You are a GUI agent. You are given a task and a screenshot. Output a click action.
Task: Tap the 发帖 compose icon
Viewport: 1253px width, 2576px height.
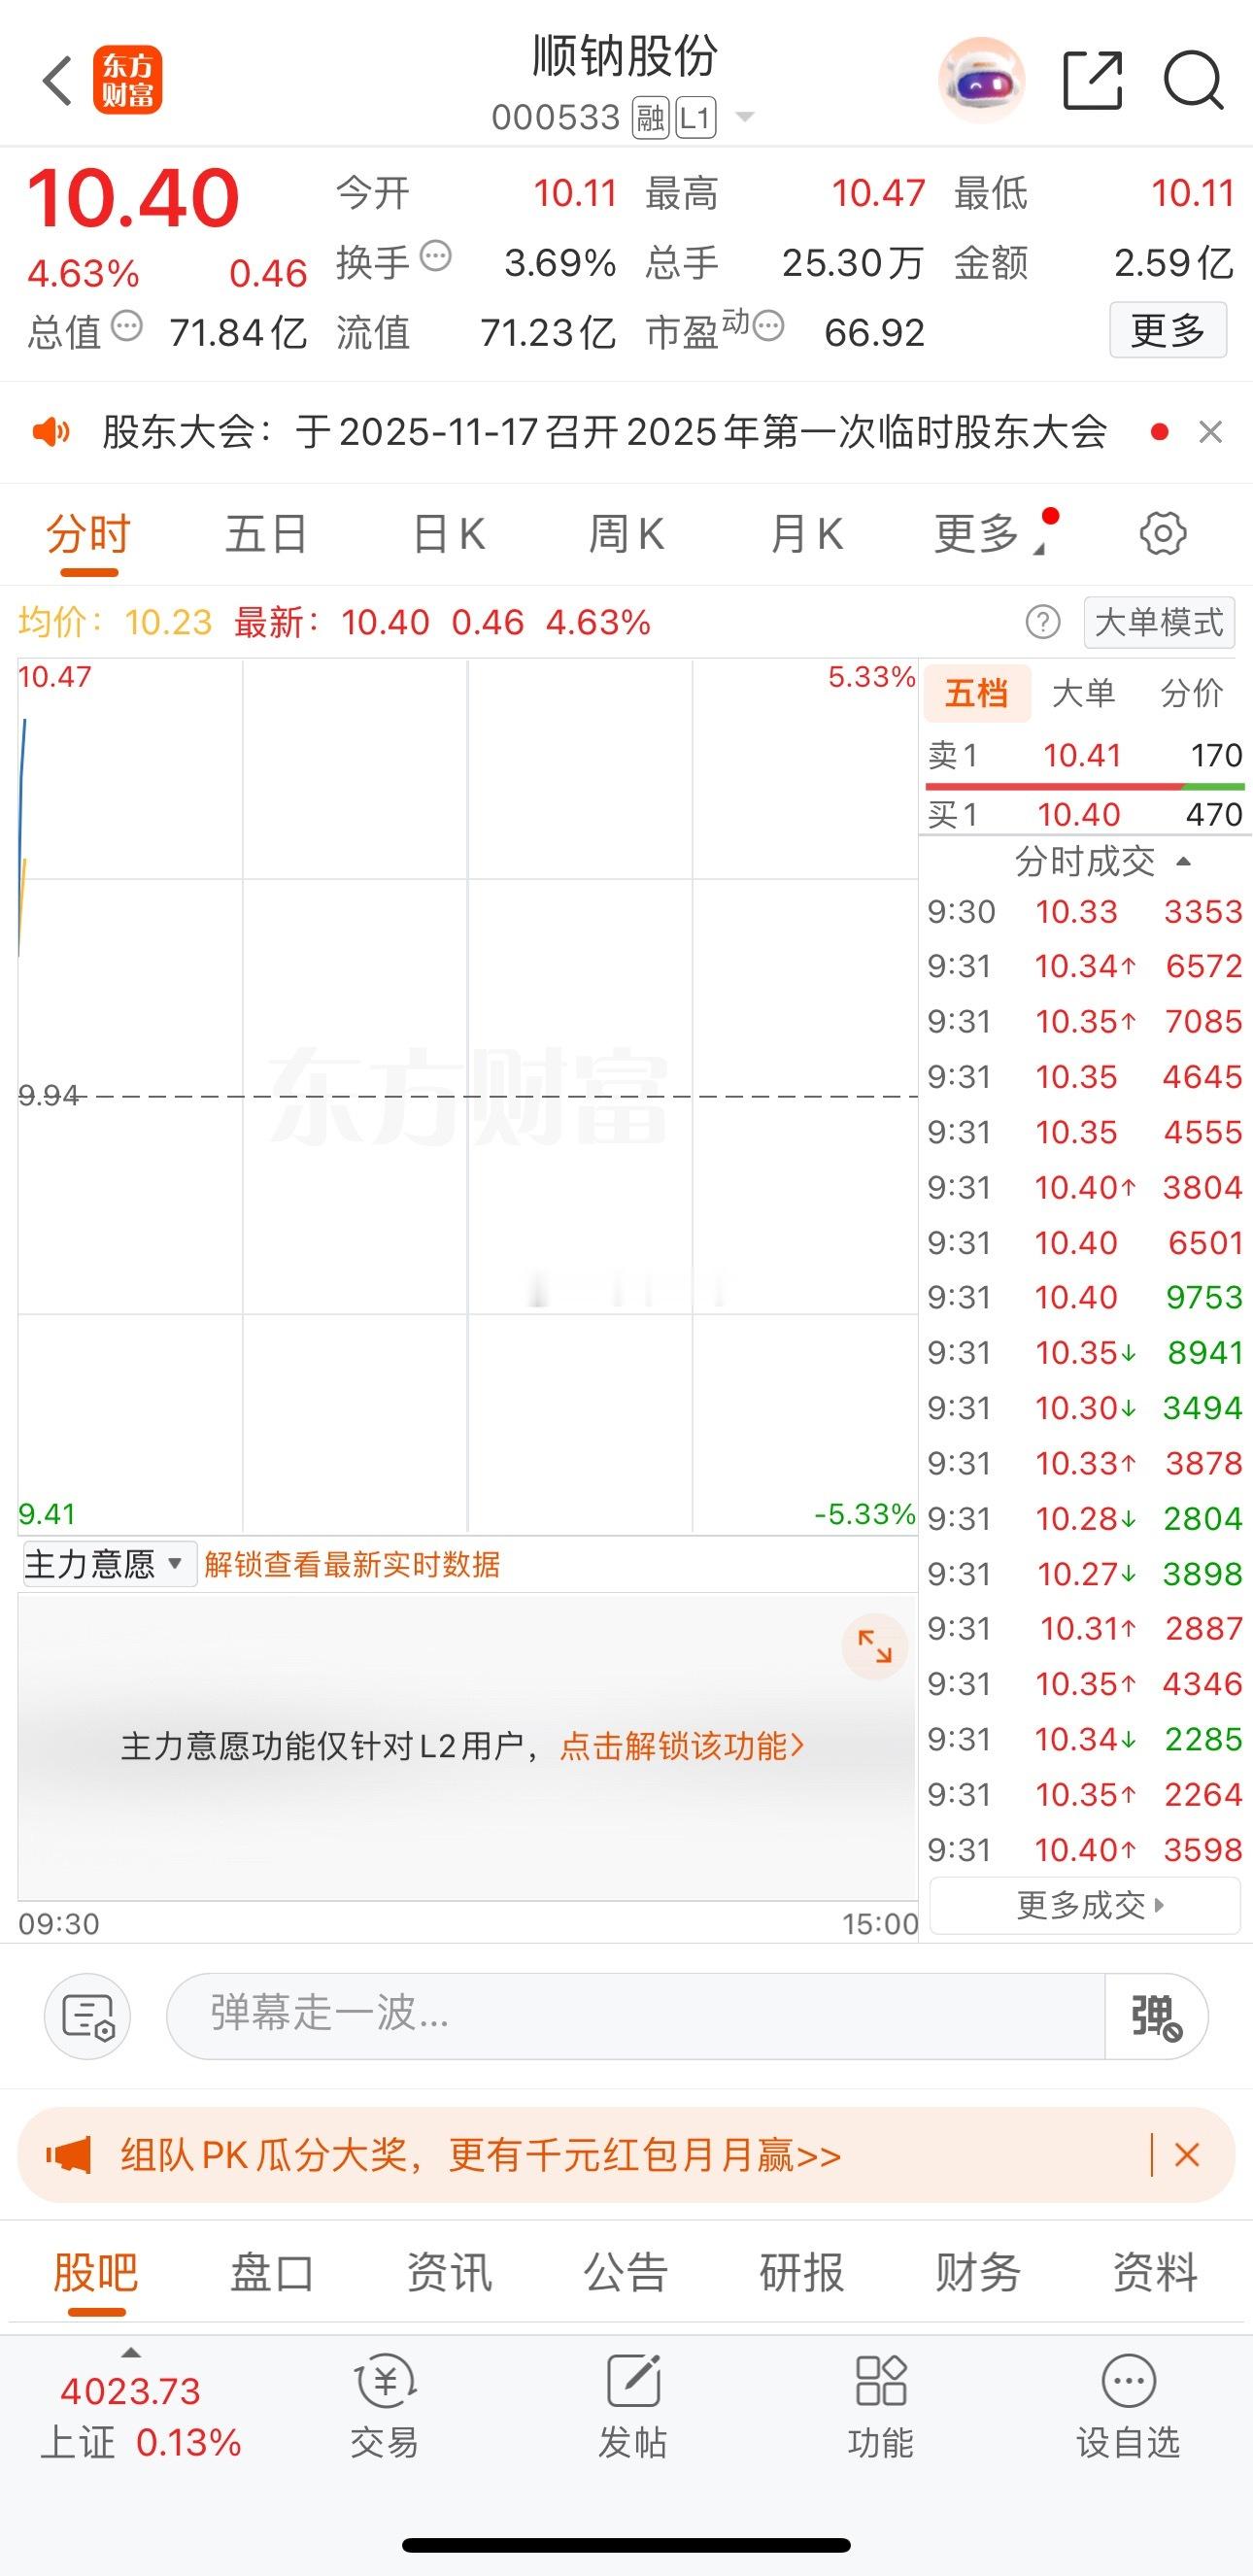coord(634,2382)
